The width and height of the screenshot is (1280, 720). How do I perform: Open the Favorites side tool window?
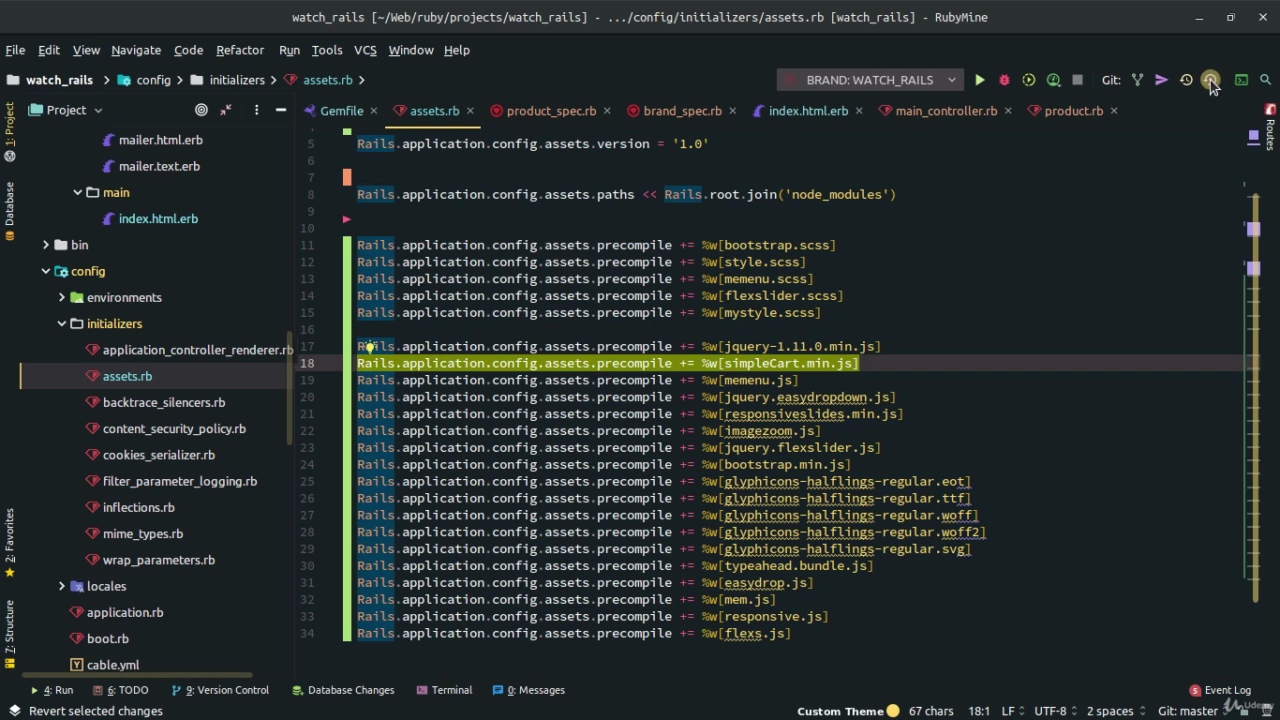tap(10, 543)
